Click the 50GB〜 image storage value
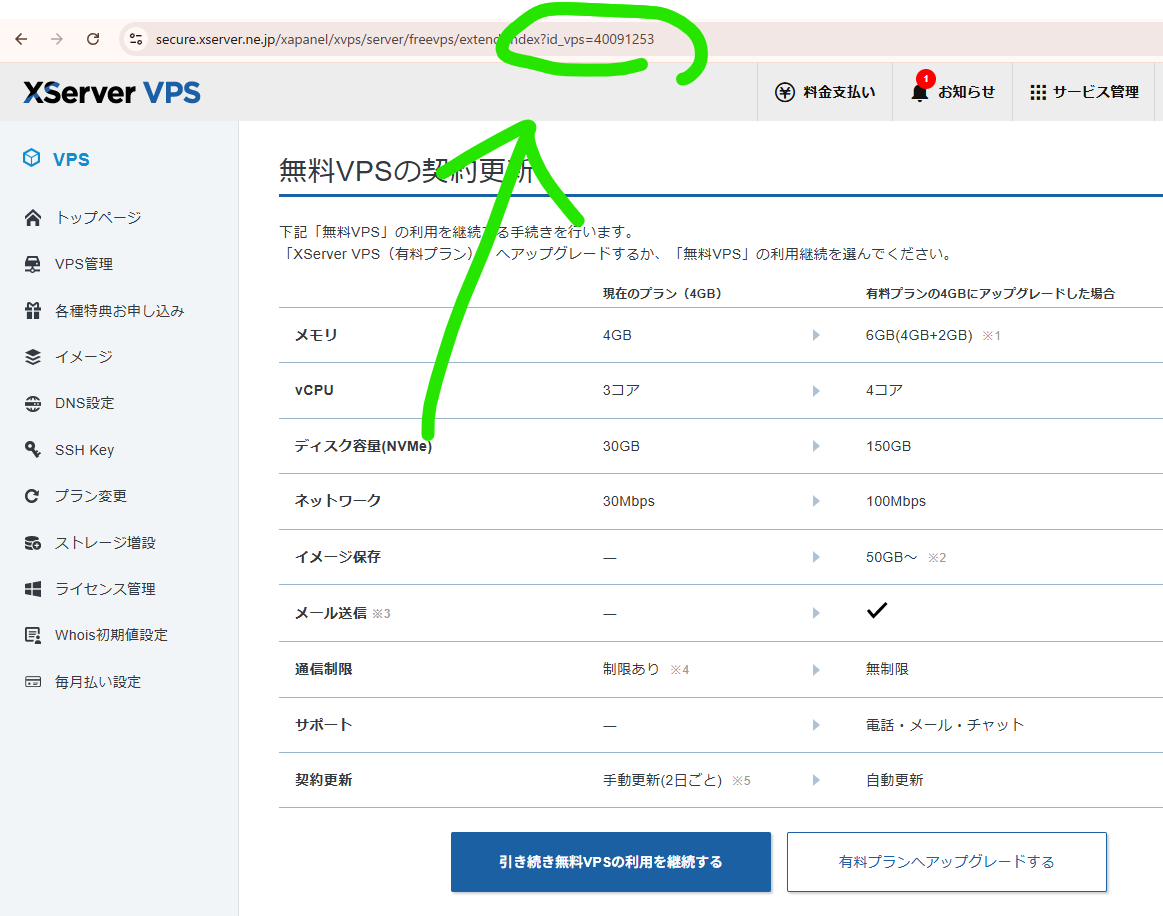The height and width of the screenshot is (916, 1163). pyautogui.click(x=891, y=557)
